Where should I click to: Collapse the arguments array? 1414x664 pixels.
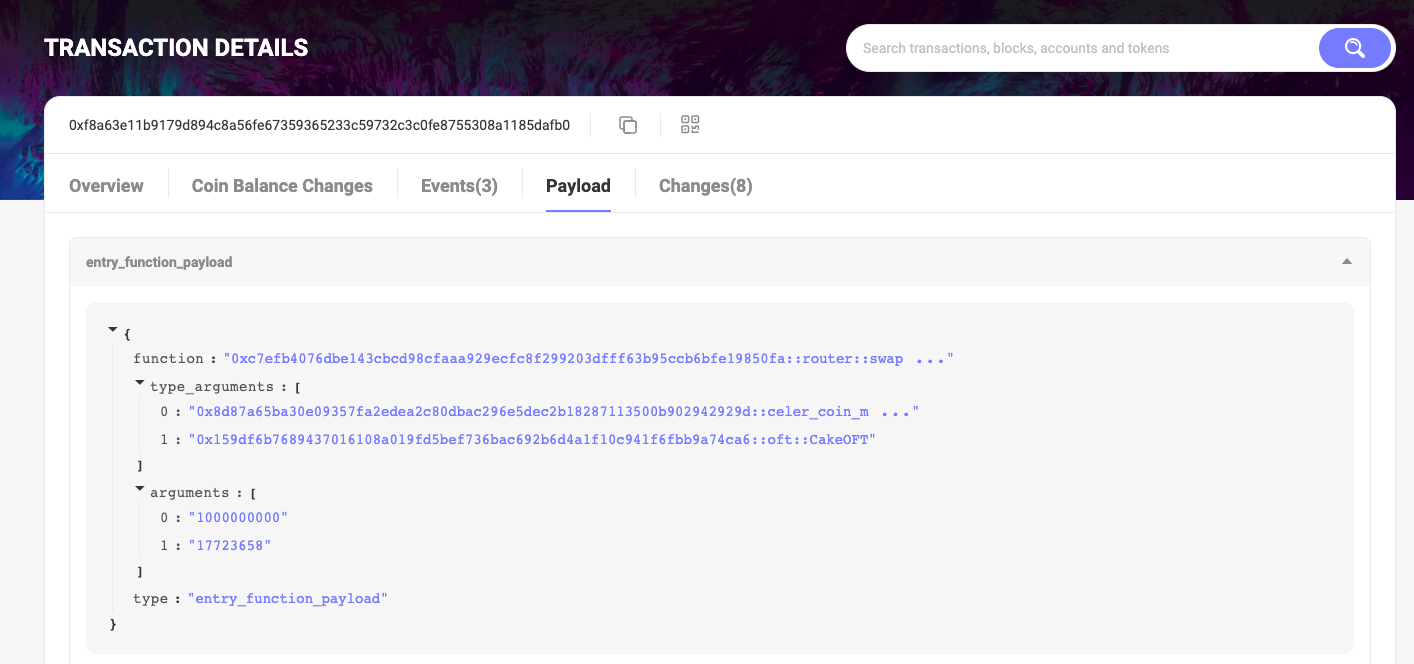[x=140, y=489]
